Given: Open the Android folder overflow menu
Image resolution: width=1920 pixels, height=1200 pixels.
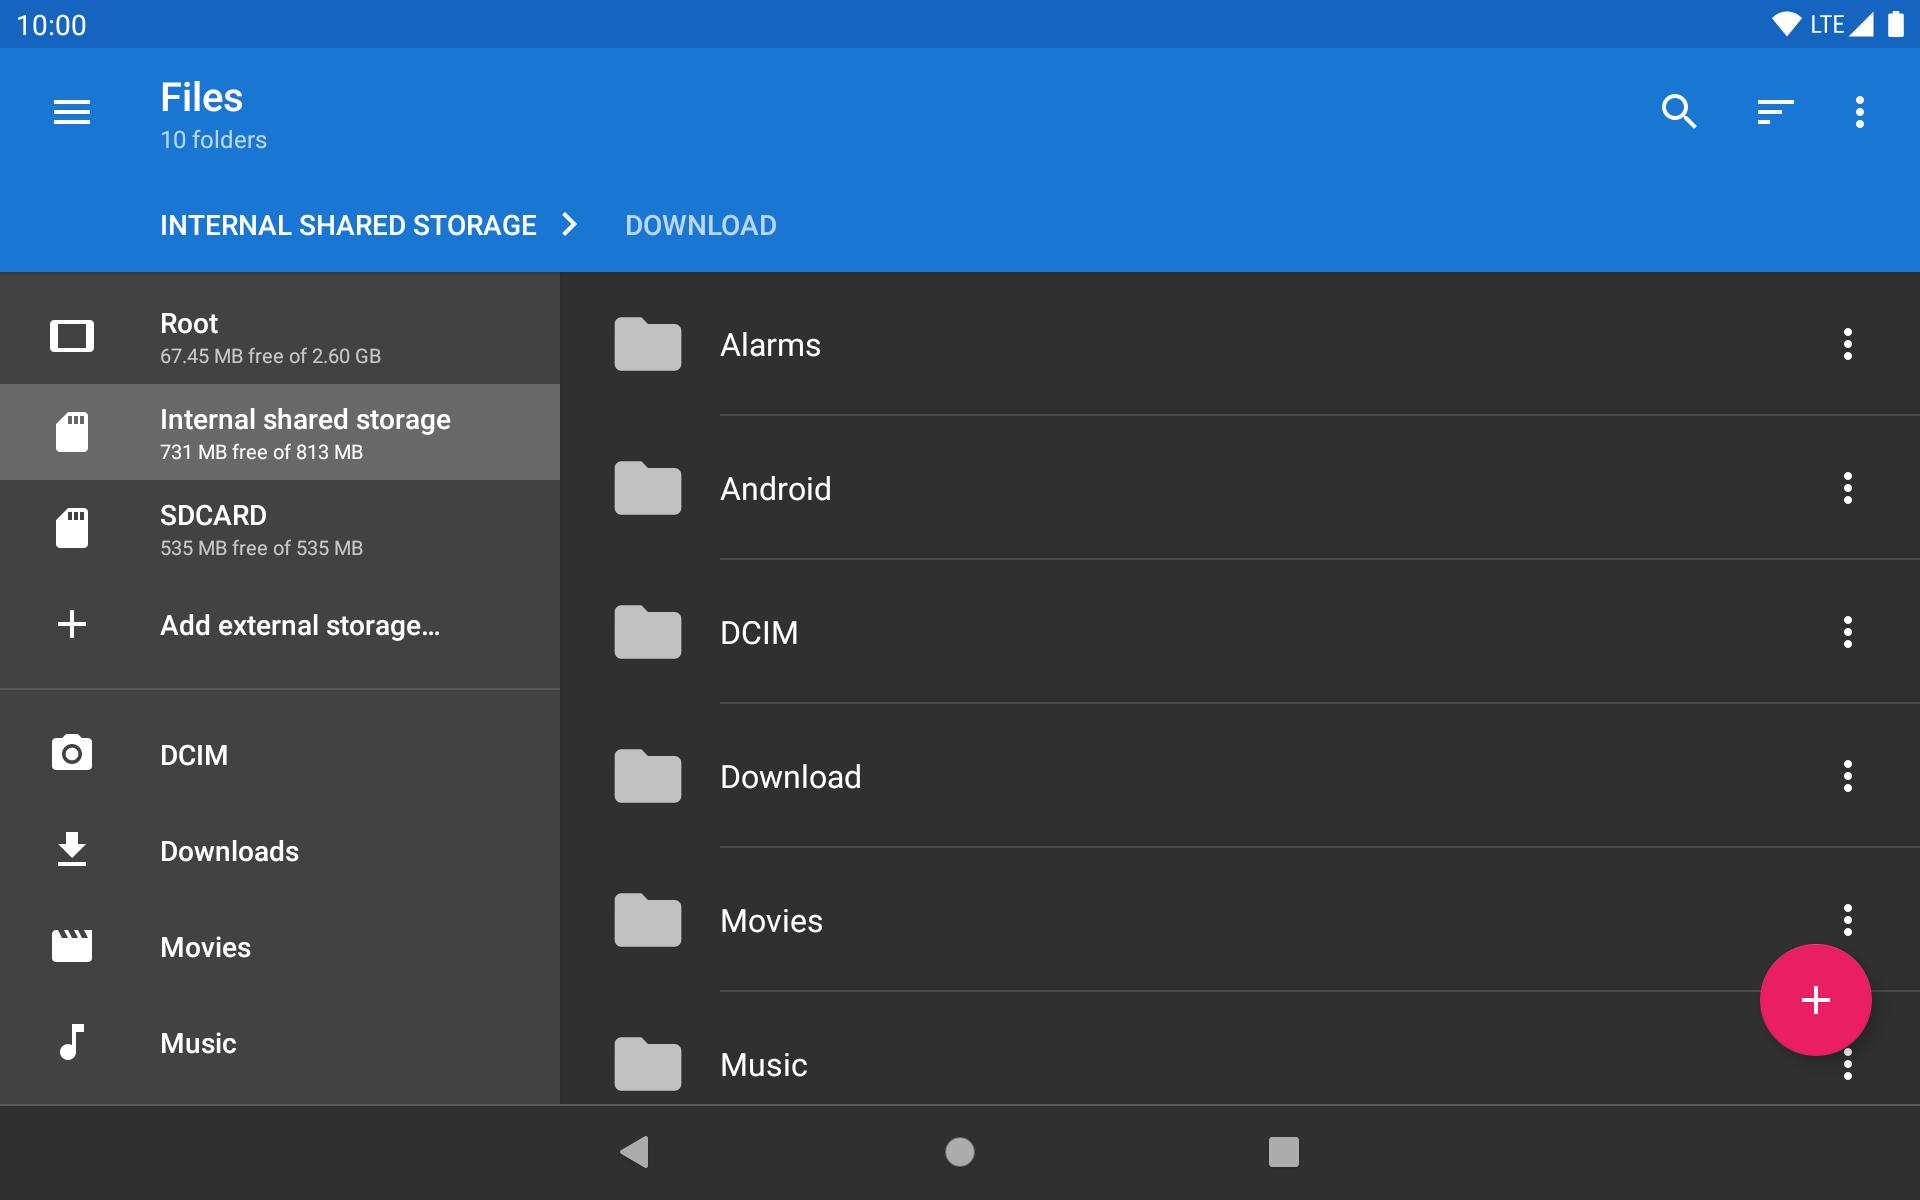Looking at the screenshot, I should click(x=1847, y=489).
